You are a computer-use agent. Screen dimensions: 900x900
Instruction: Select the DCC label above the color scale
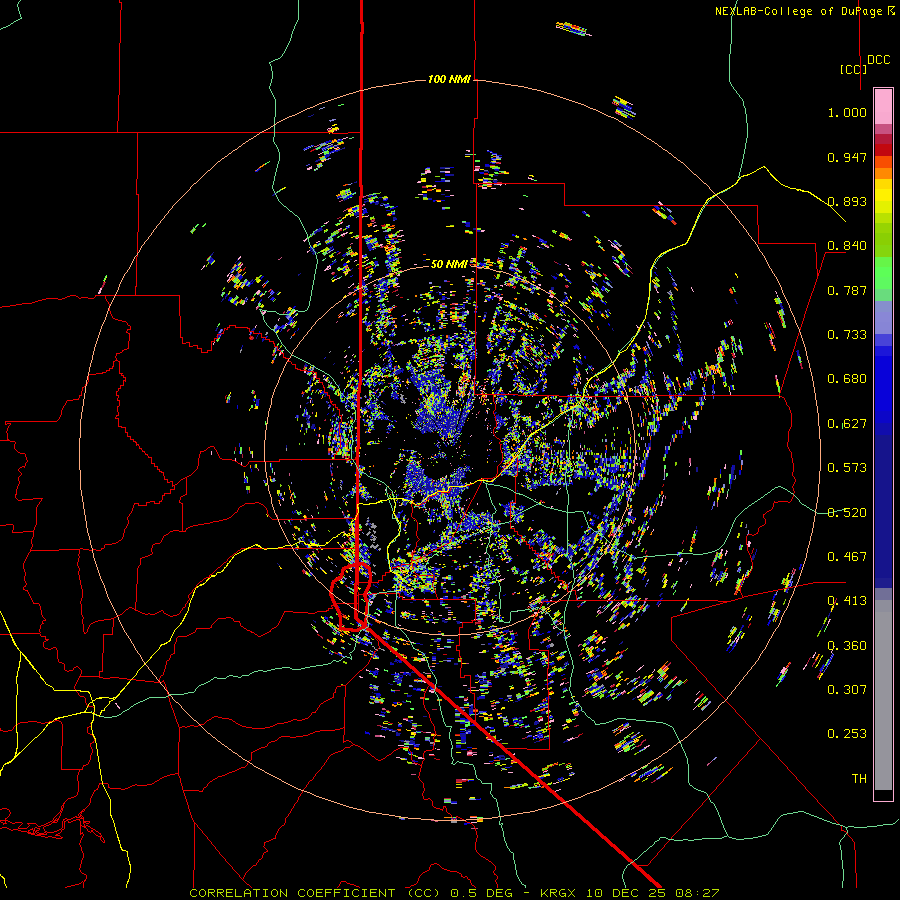(x=879, y=60)
